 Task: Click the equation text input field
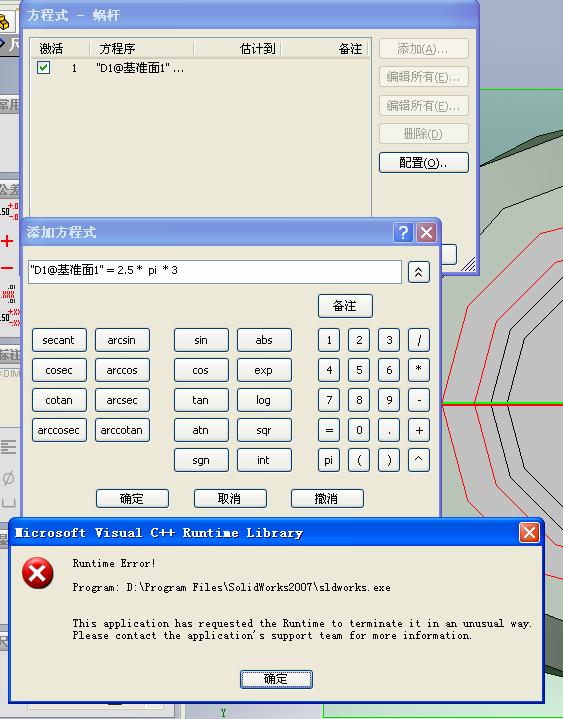(215, 271)
